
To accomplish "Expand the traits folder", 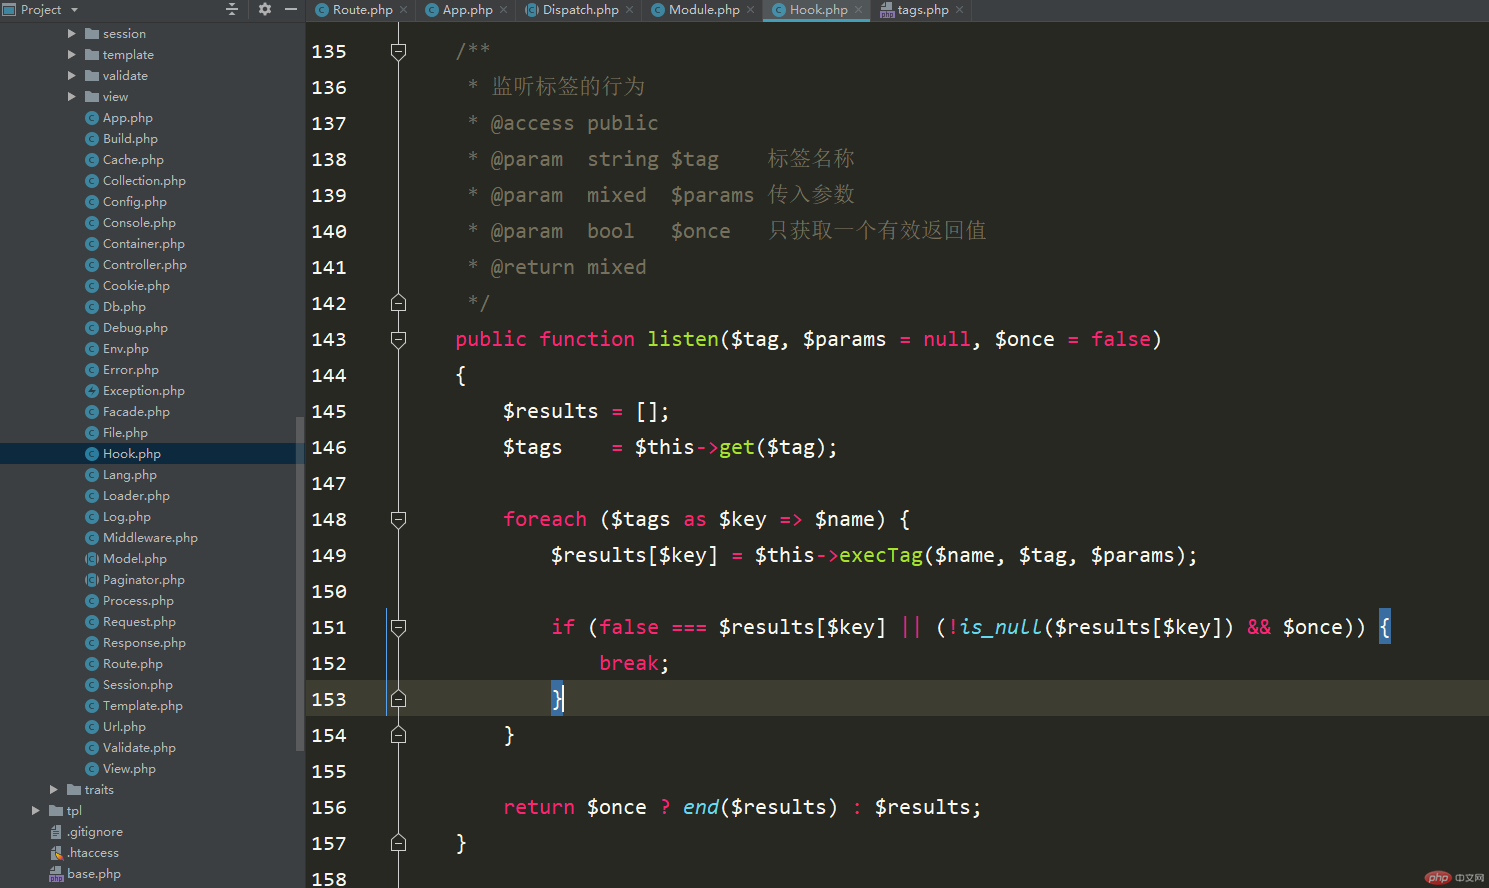I will click(x=54, y=790).
